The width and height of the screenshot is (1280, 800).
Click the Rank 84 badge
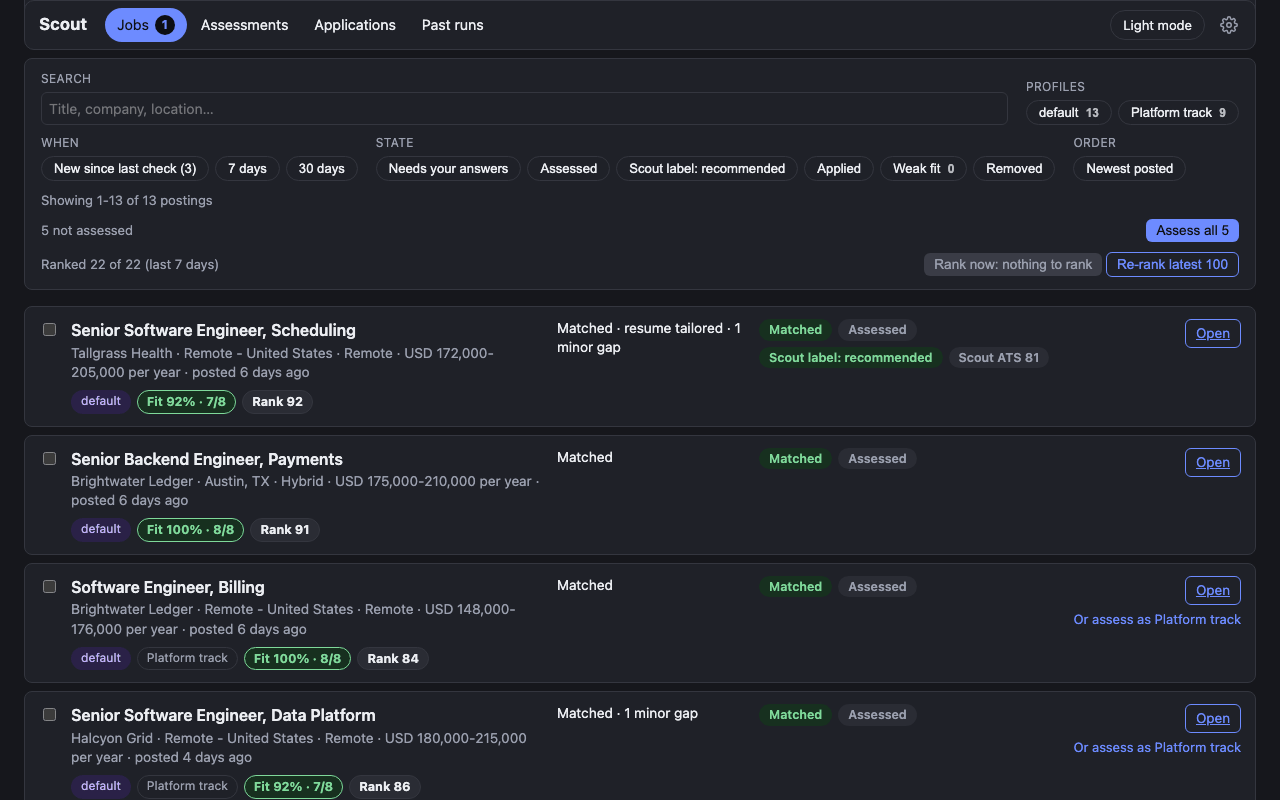(x=393, y=659)
